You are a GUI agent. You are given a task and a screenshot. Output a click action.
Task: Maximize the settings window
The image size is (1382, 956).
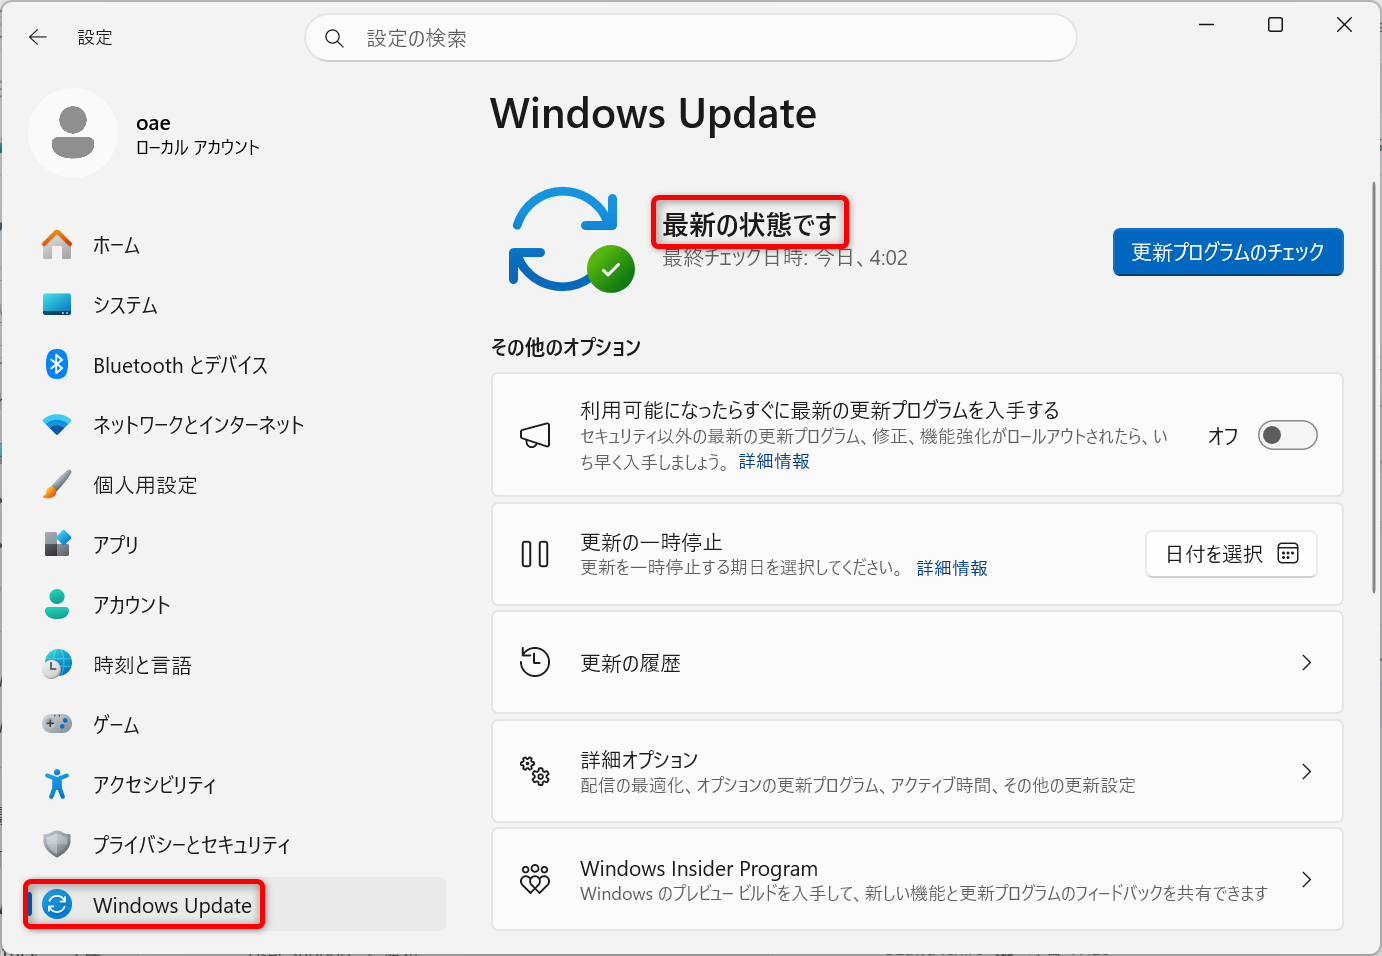[x=1275, y=25]
